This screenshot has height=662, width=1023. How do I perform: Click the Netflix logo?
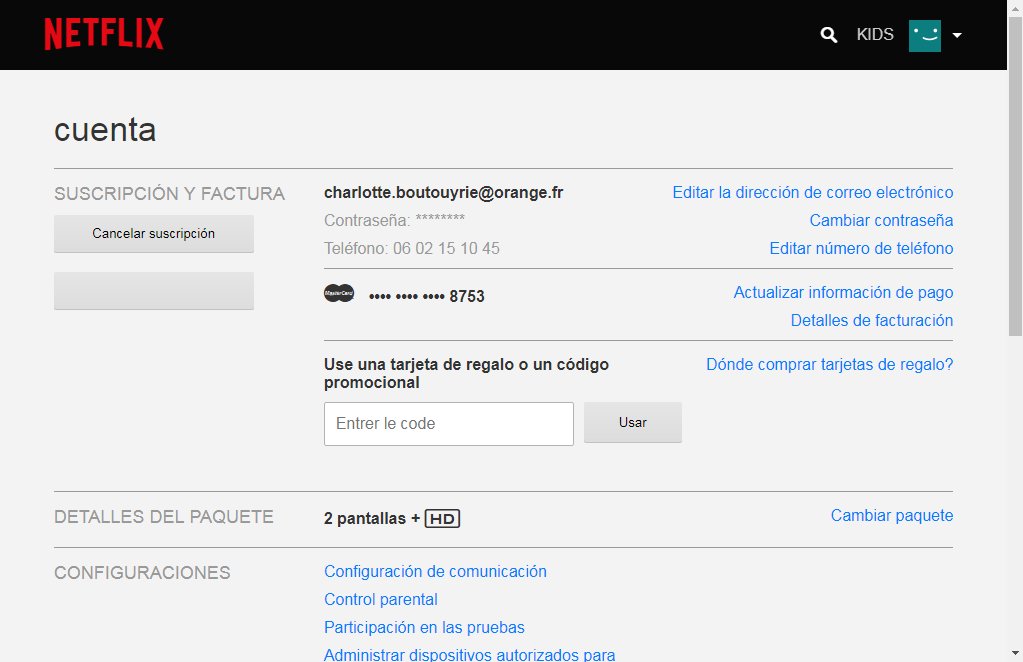click(104, 34)
